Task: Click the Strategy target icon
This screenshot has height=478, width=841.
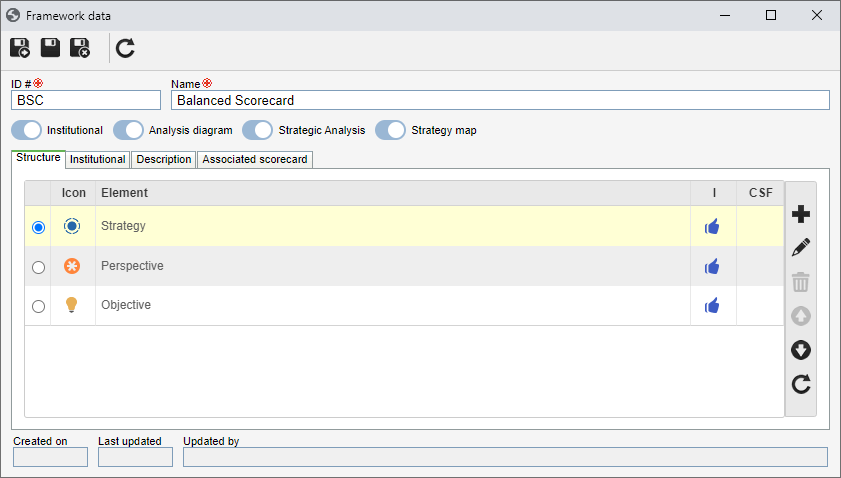Action: 72,226
